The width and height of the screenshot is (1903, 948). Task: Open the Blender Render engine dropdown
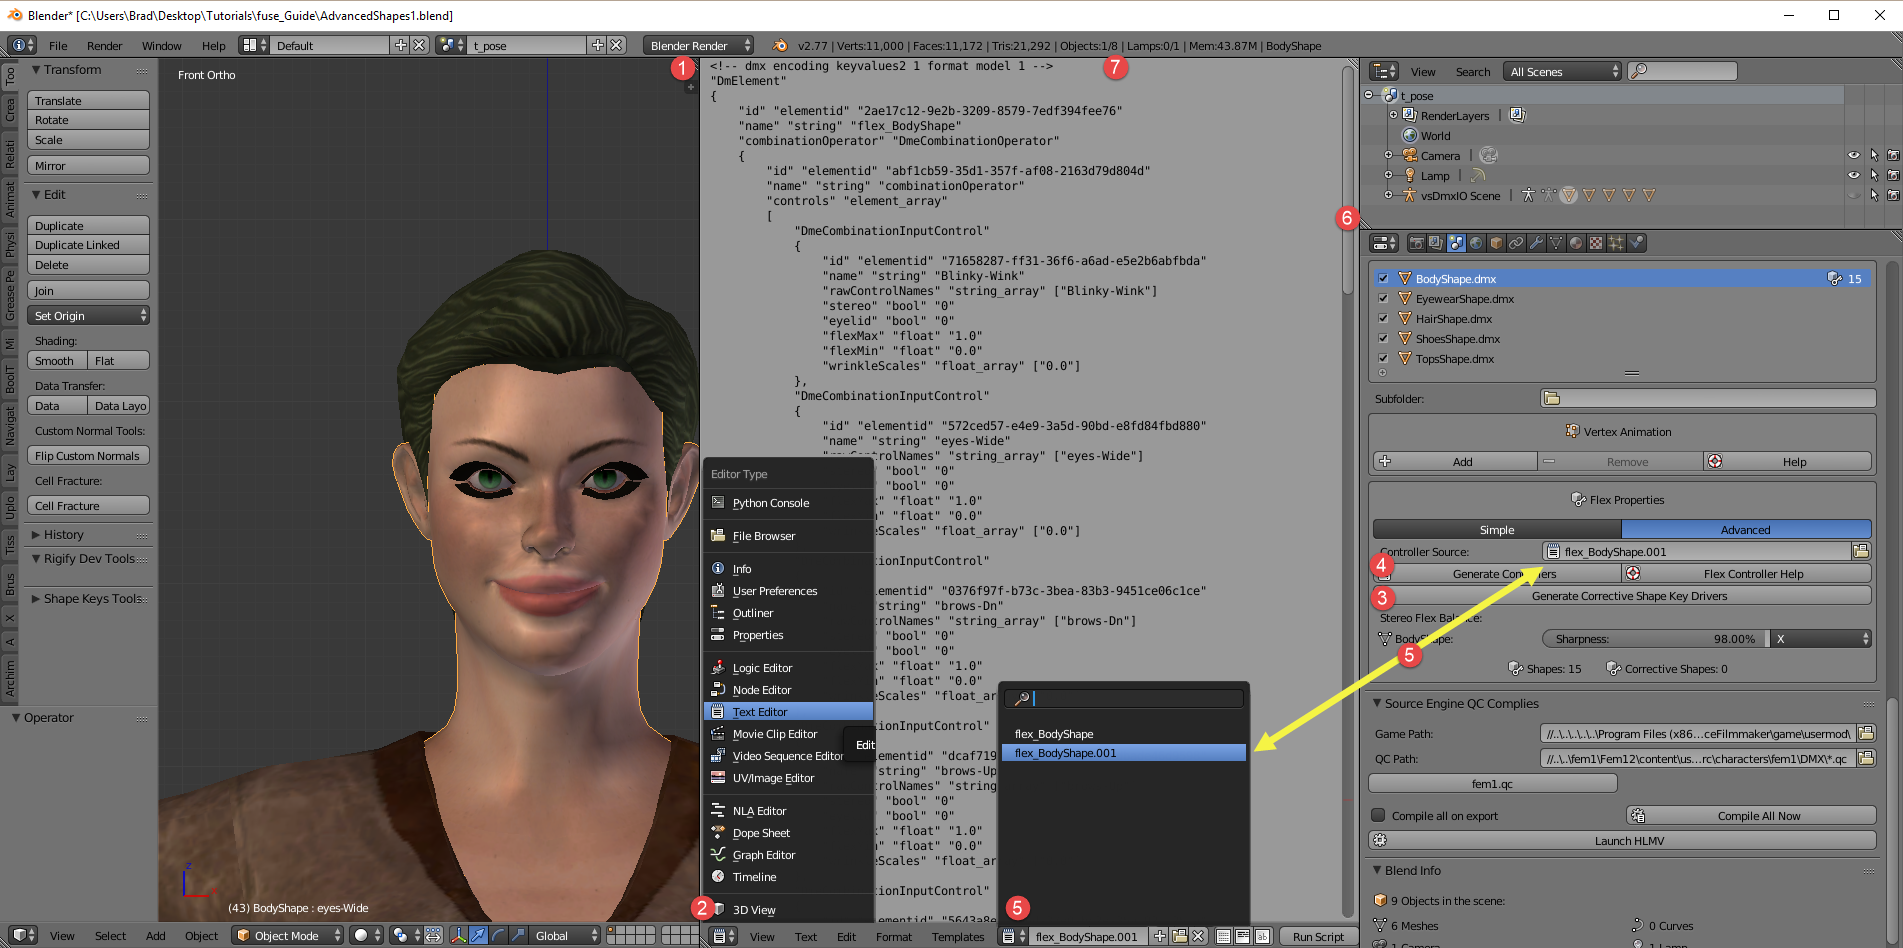698,46
